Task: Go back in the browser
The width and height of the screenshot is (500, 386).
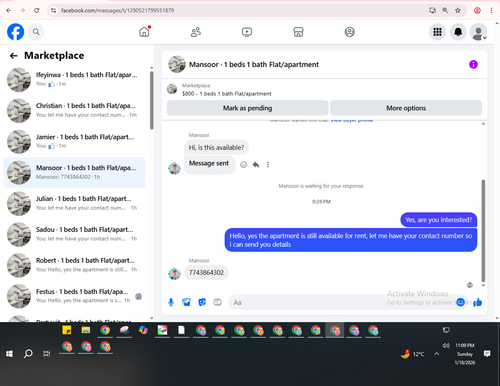Action: pyautogui.click(x=9, y=10)
